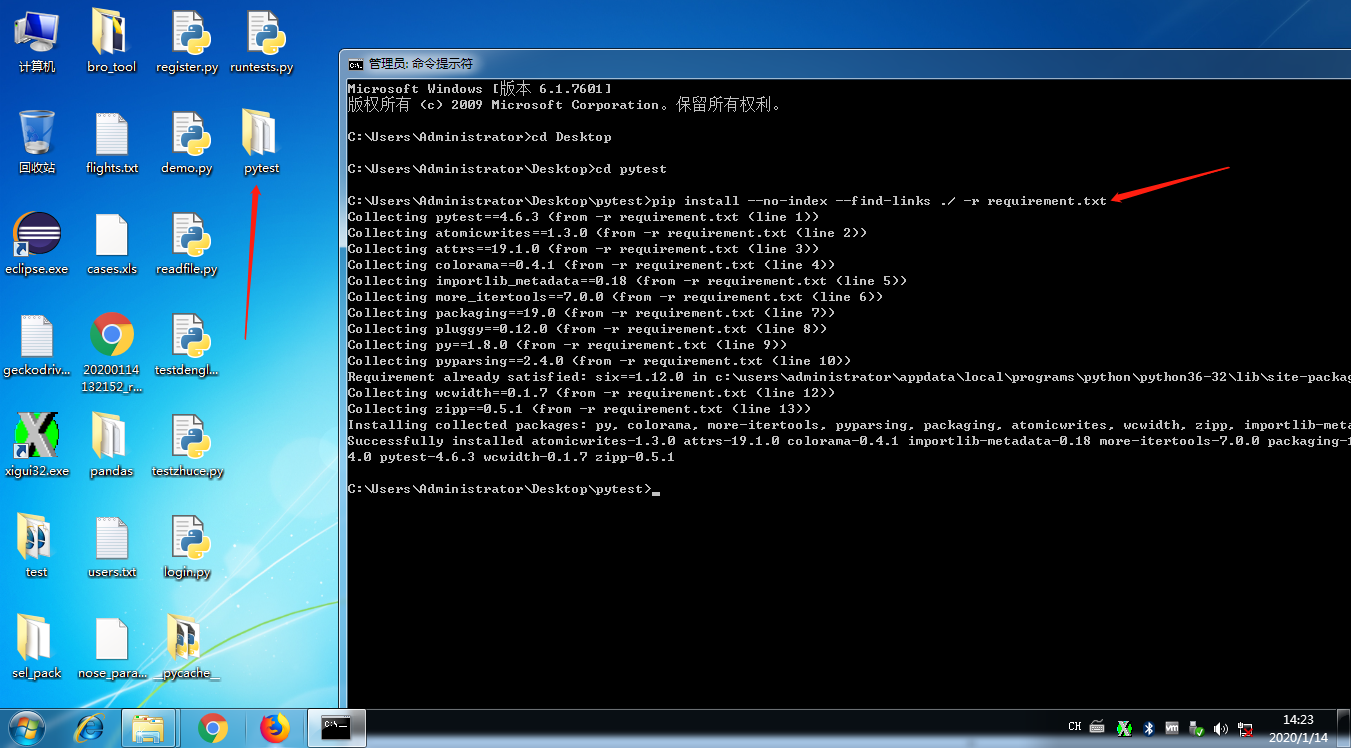Click the Show desktop strip
Image resolution: width=1351 pixels, height=748 pixels.
pyautogui.click(x=1343, y=728)
